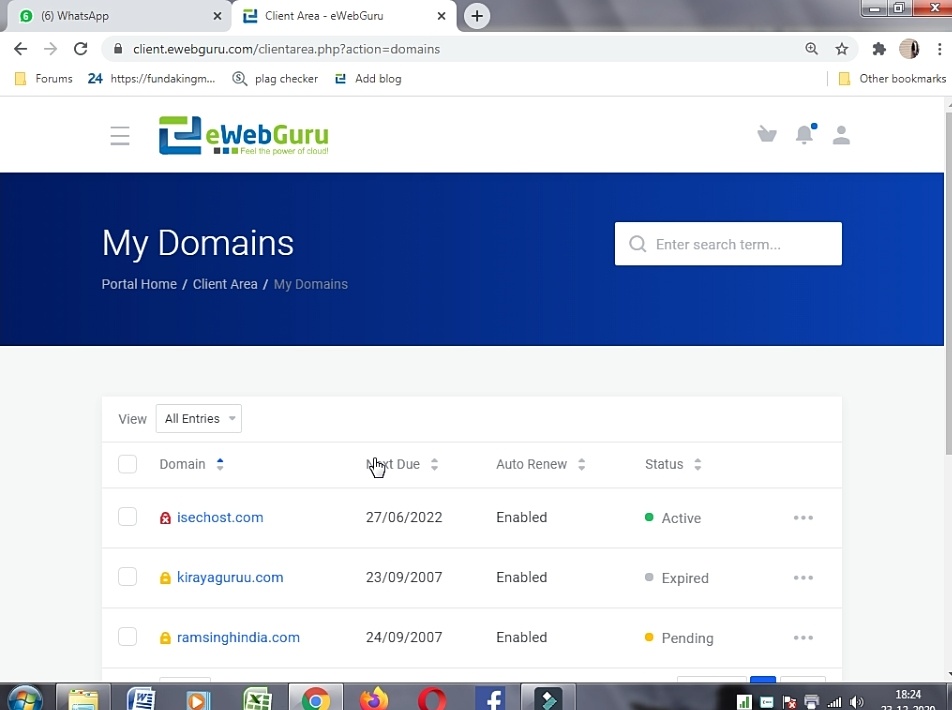952x710 pixels.
Task: Click the yellow lock icon beside ramsinghindia.com
Action: [x=165, y=638]
